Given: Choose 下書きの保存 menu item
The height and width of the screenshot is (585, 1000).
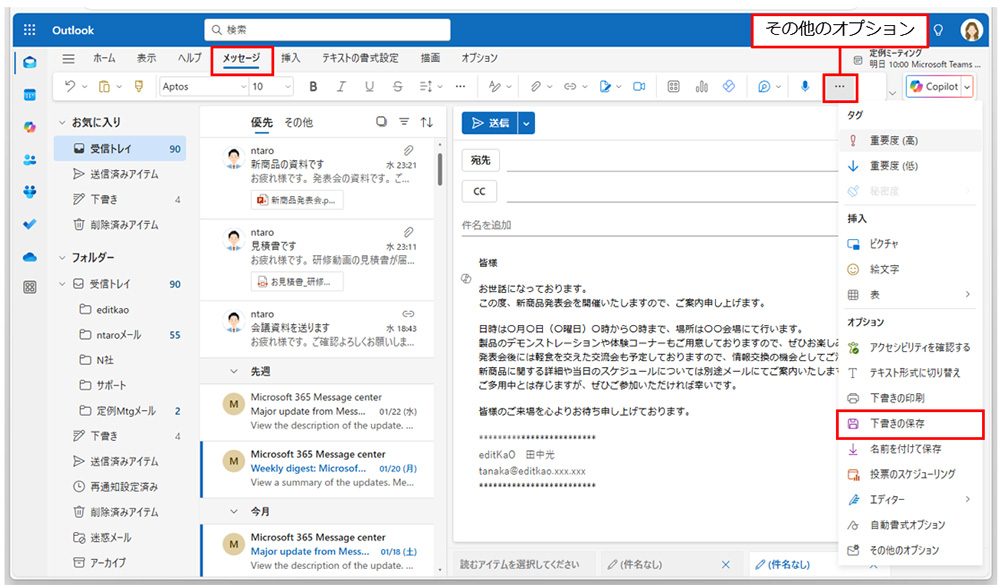Looking at the screenshot, I should [910, 424].
